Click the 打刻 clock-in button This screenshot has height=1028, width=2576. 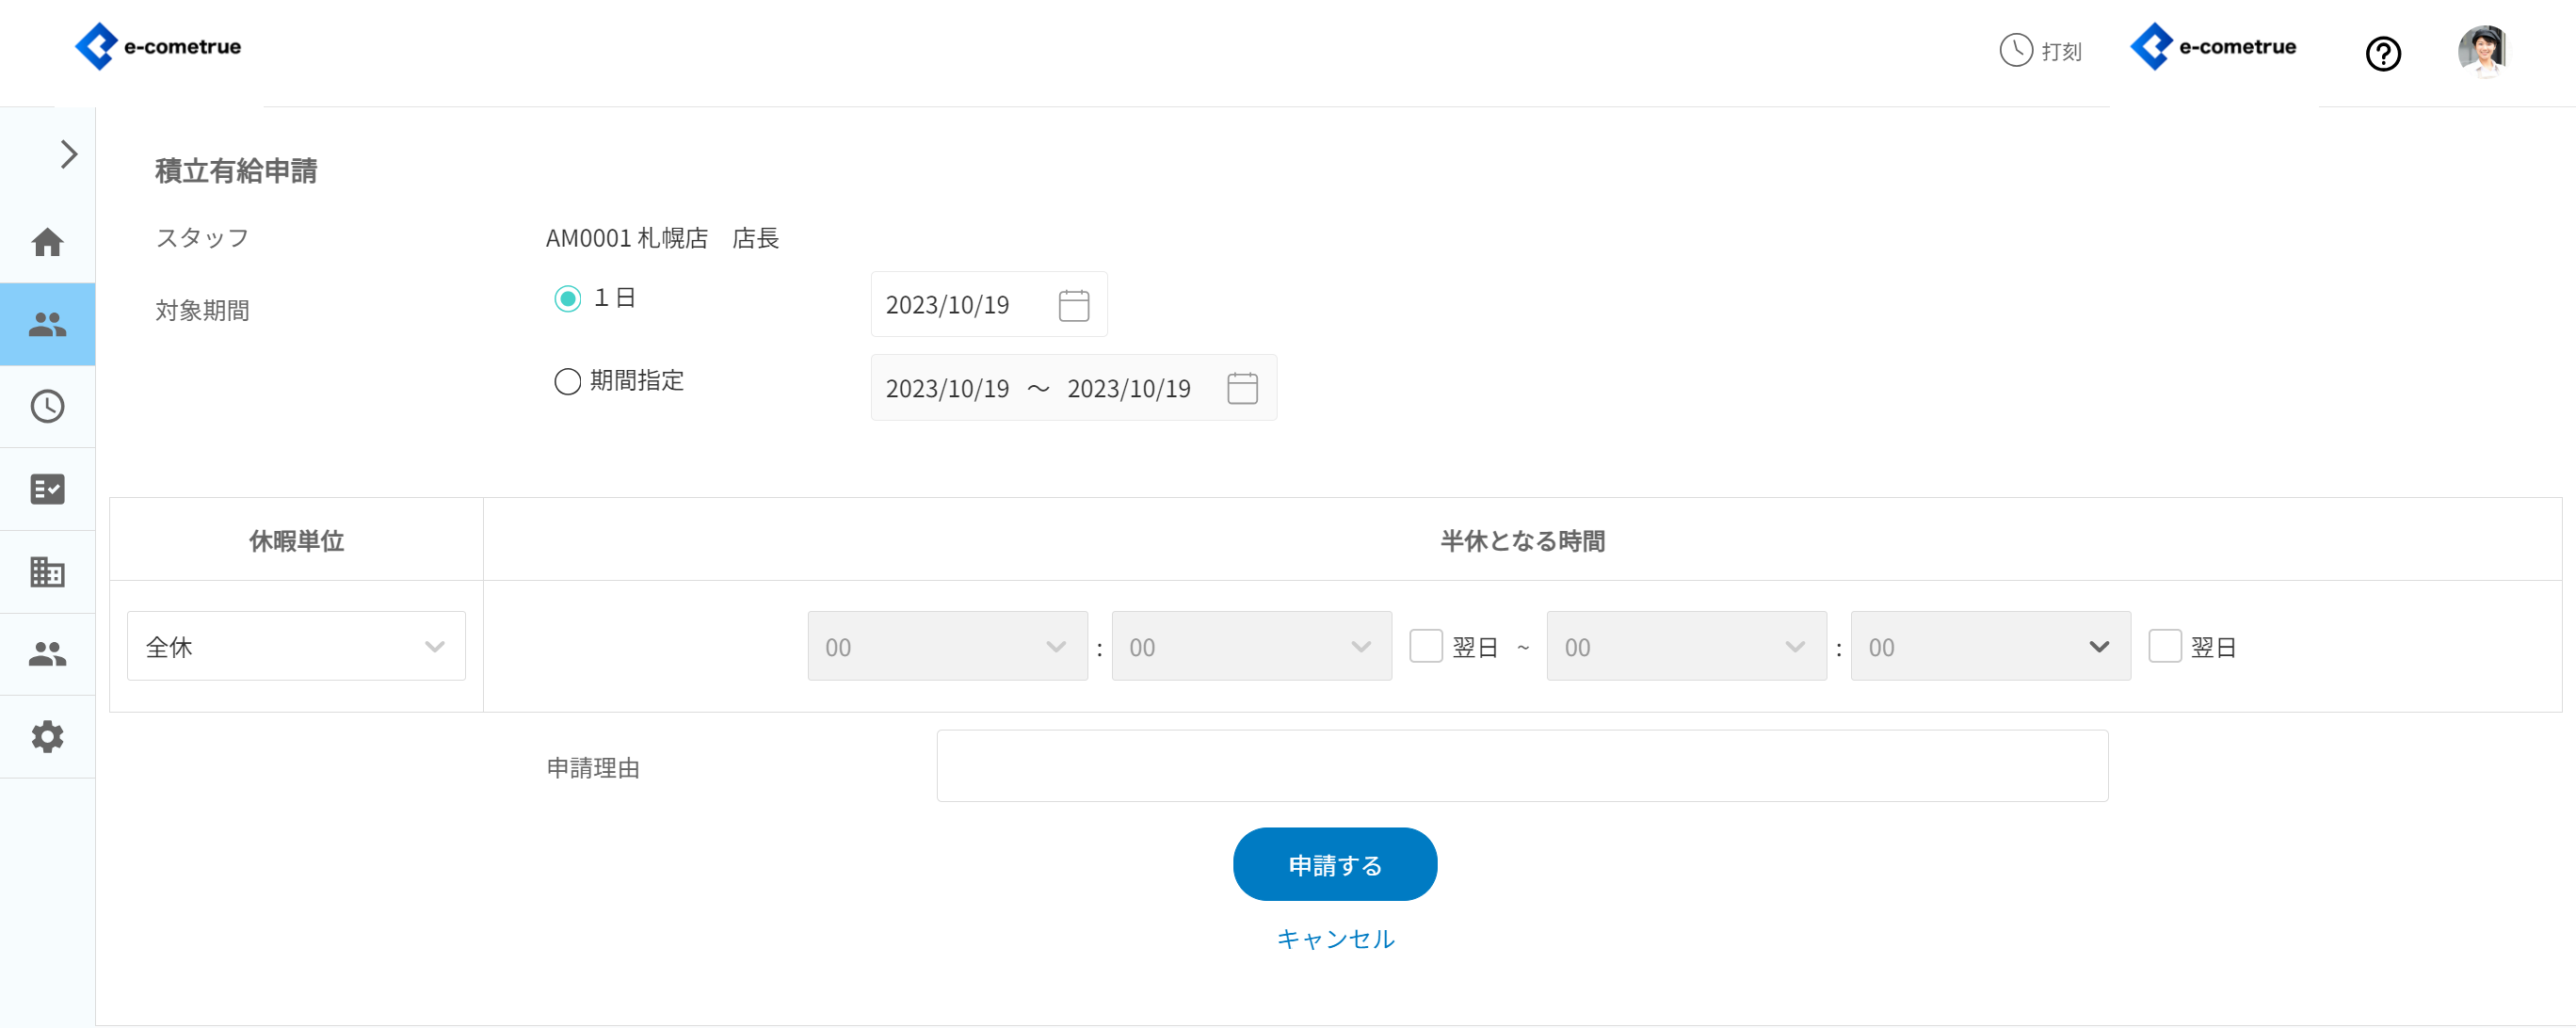coord(2040,51)
